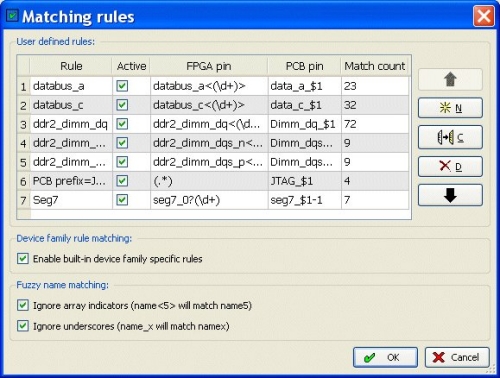This screenshot has height=378, width=500.
Task: Click the FPGA pin column header
Action: (209, 66)
